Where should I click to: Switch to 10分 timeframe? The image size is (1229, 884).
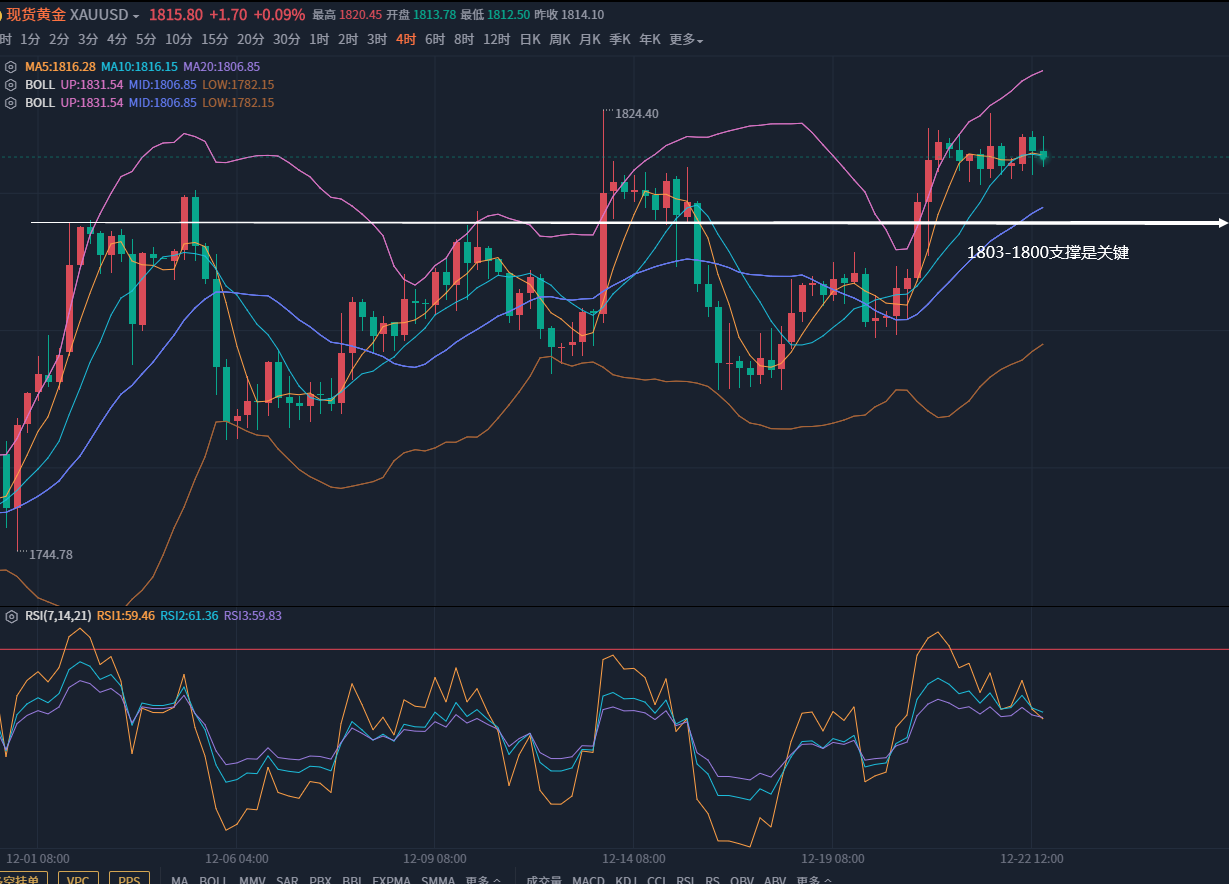tap(179, 40)
